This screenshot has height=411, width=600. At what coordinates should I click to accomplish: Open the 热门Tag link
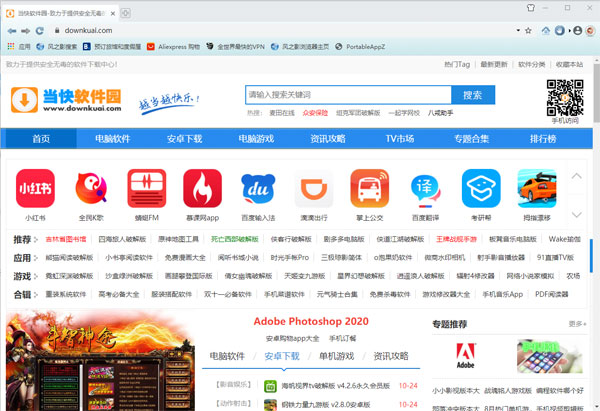coord(457,64)
